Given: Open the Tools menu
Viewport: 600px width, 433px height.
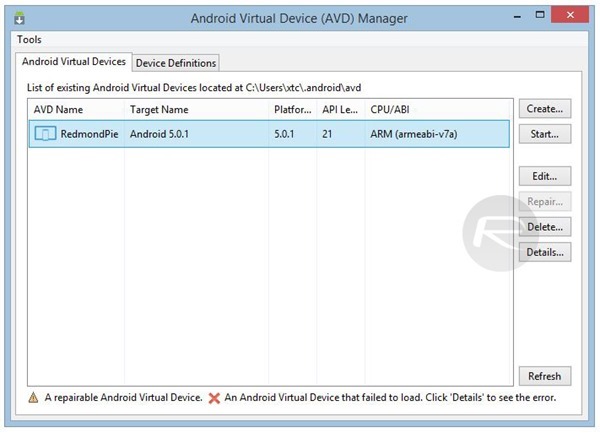Looking at the screenshot, I should click(x=29, y=39).
